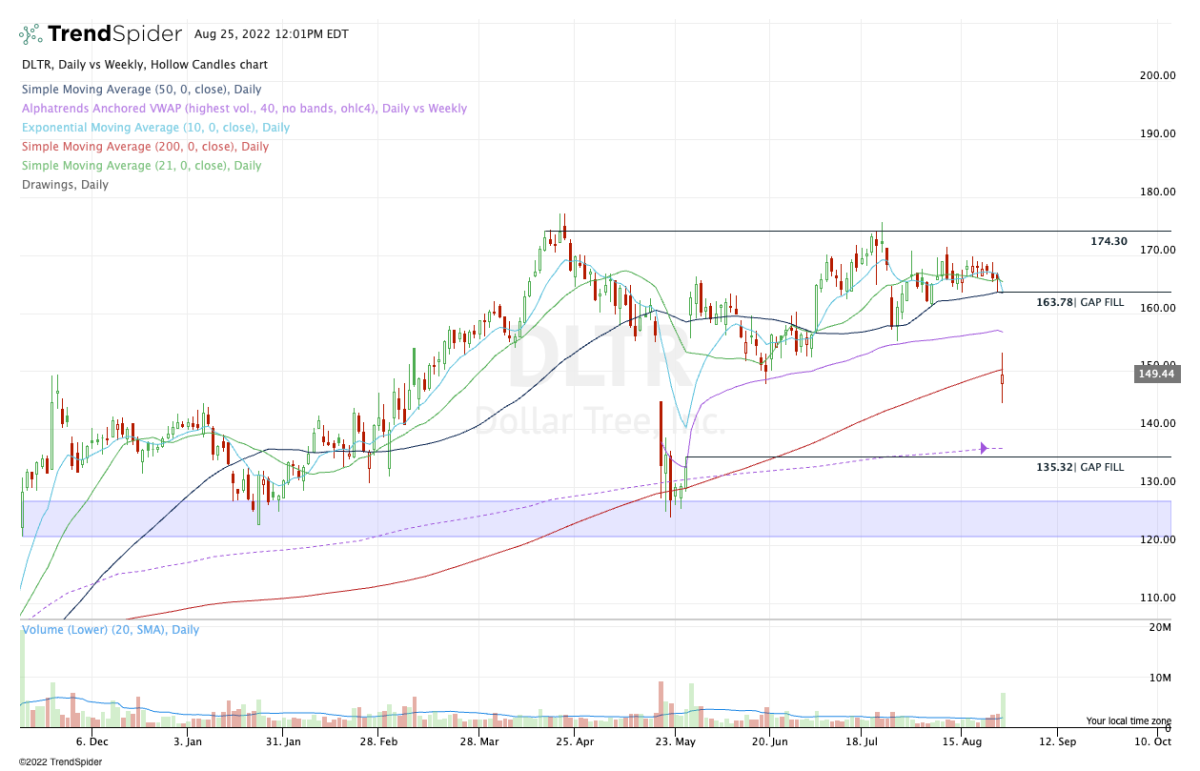The width and height of the screenshot is (1200, 771).
Task: Click the purple anchored VWAP arrow marker
Action: pyautogui.click(x=984, y=448)
